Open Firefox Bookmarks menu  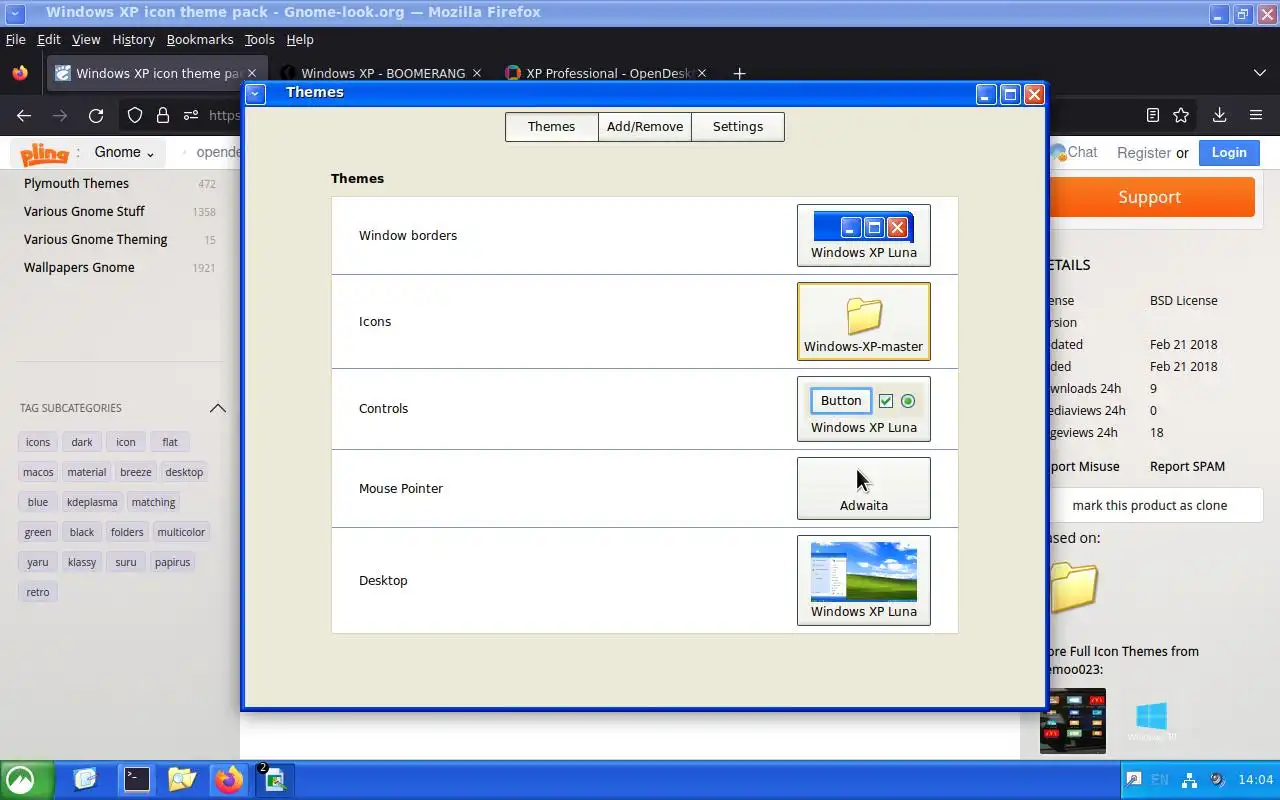pyautogui.click(x=200, y=39)
